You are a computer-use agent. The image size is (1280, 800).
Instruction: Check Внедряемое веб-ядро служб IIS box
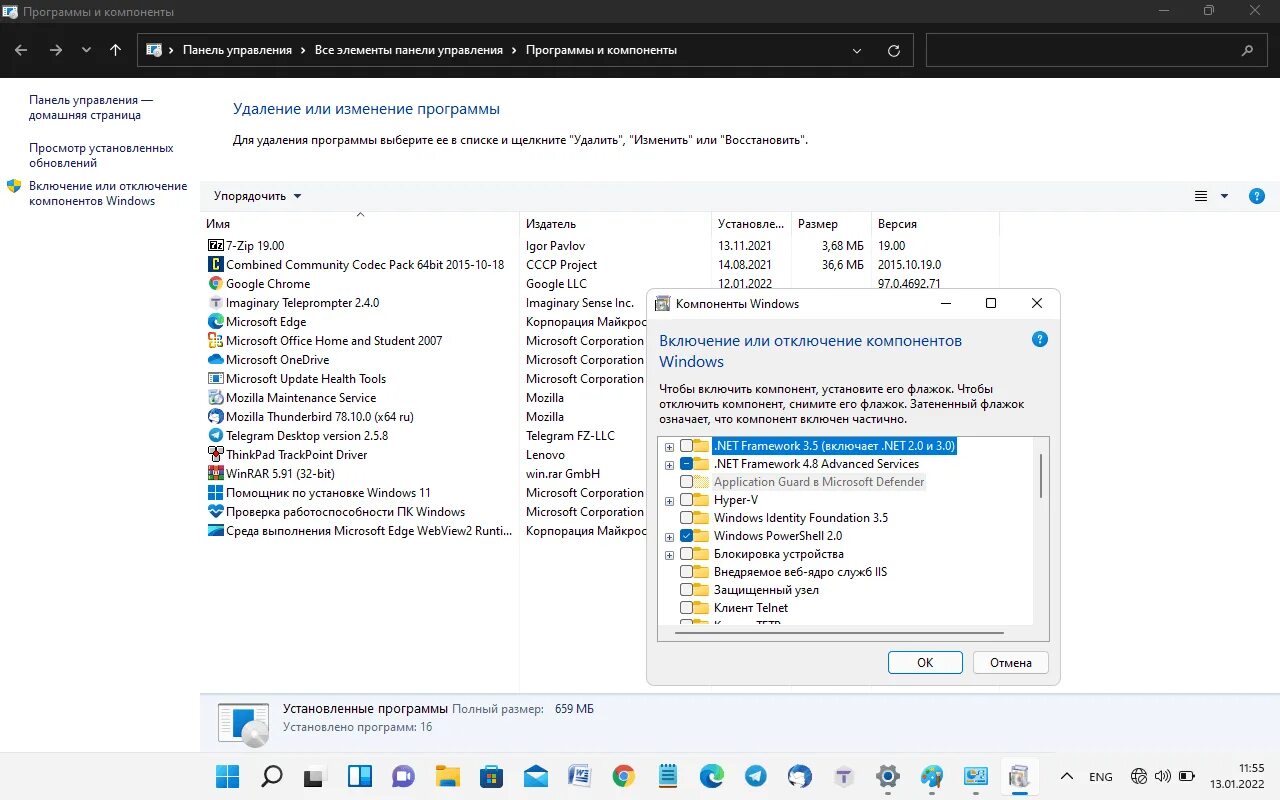click(686, 572)
